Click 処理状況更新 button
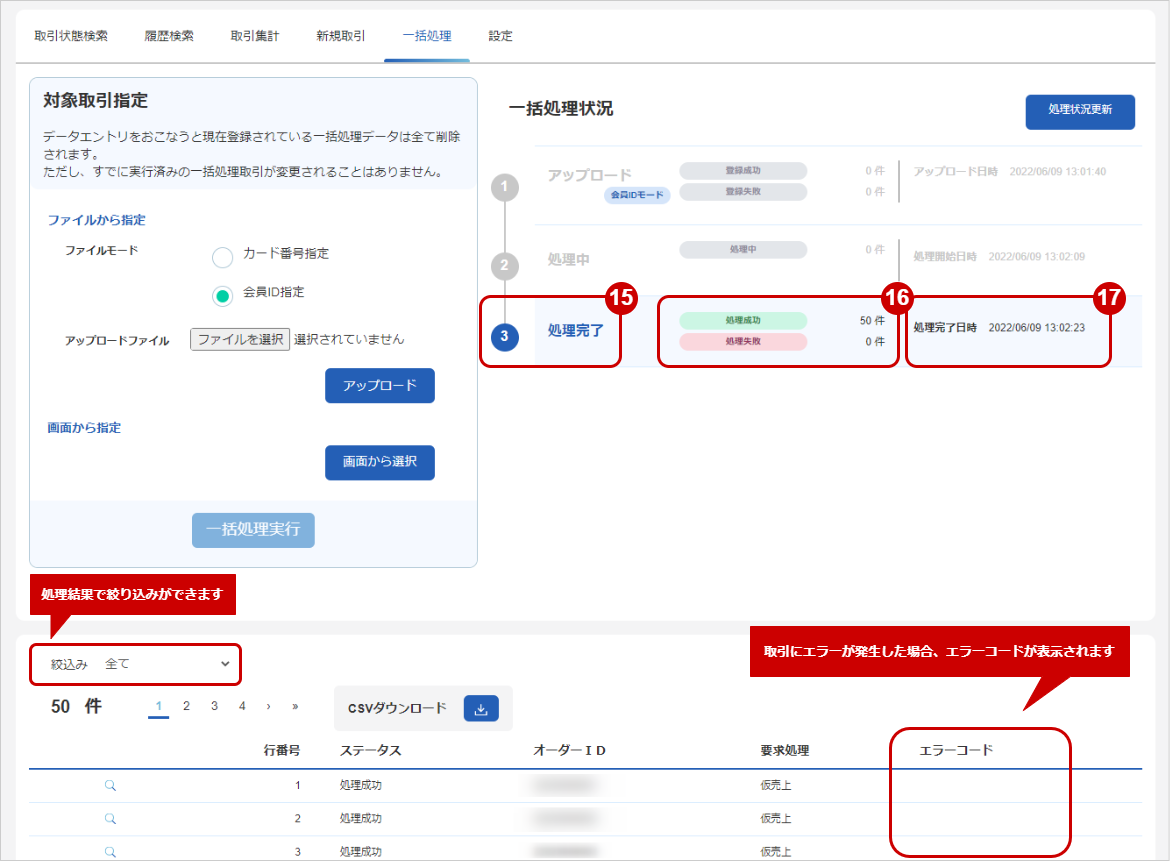 pos(1080,111)
